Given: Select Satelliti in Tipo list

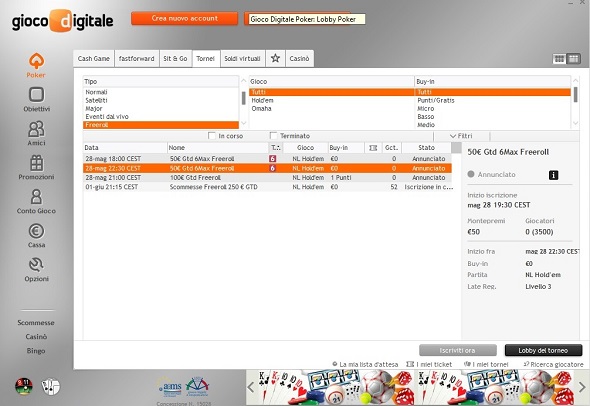Looking at the screenshot, I should (161, 100).
